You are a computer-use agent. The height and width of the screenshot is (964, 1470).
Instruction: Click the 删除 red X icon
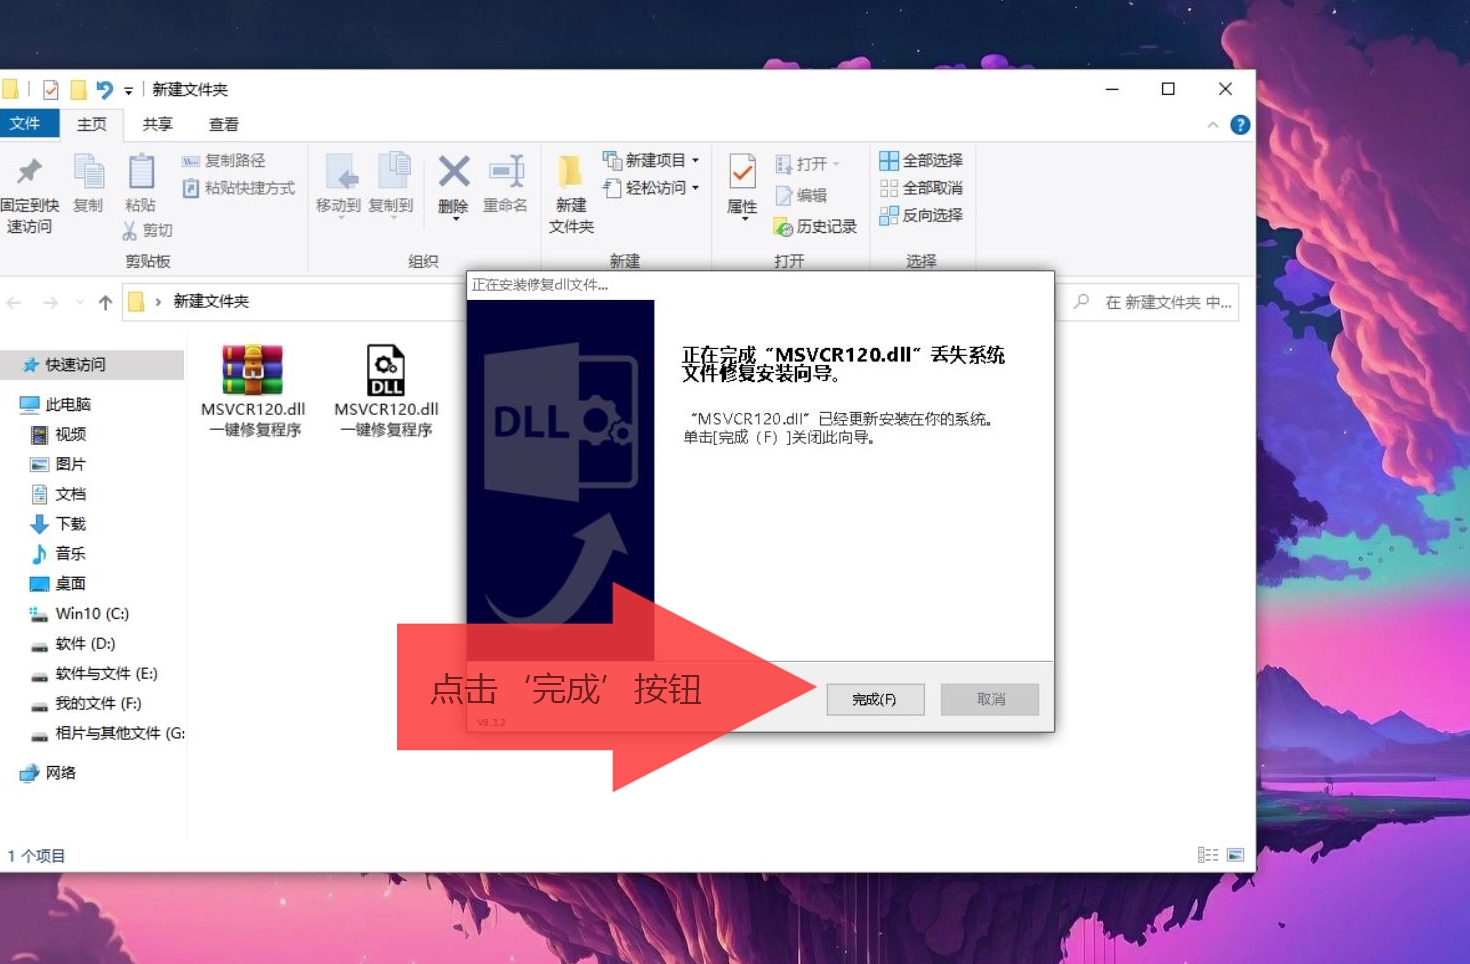click(454, 171)
